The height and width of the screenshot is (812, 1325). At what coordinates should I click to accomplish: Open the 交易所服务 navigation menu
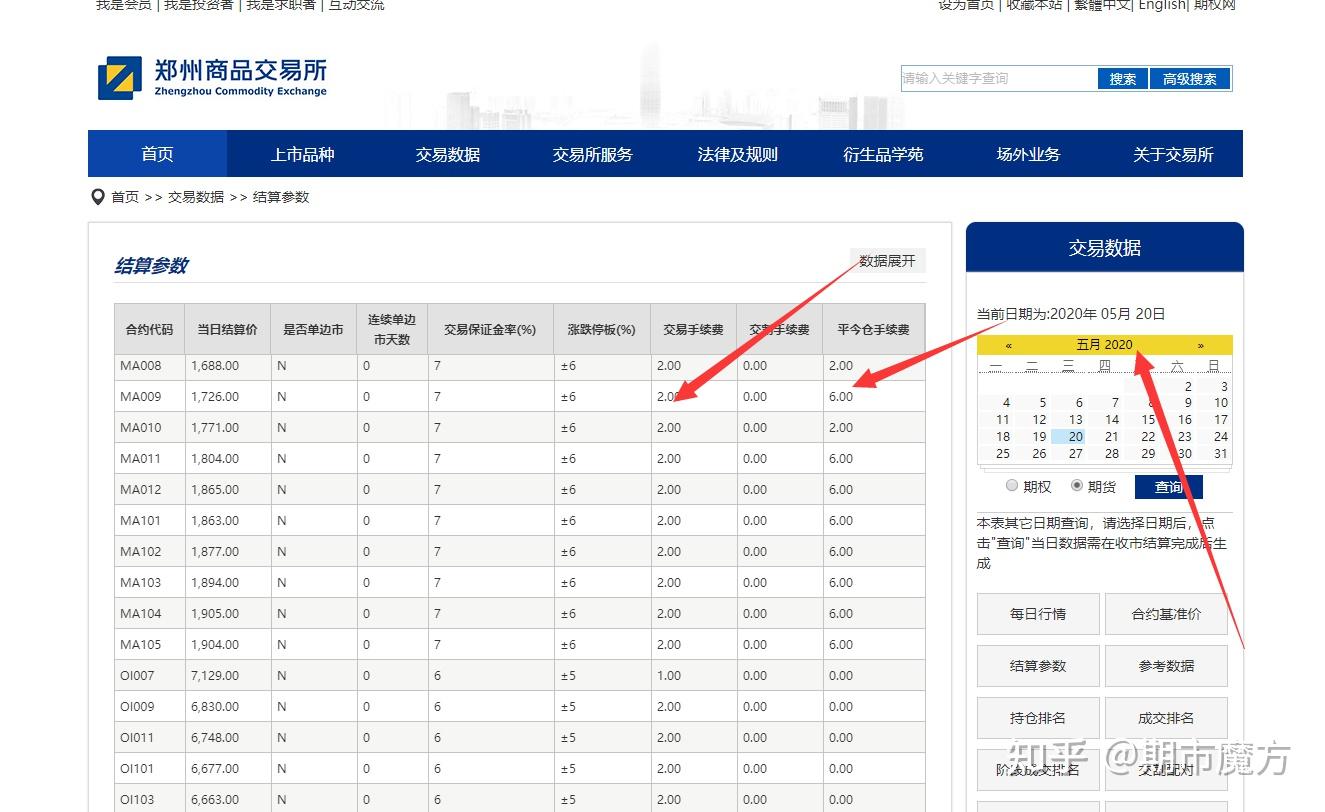(592, 154)
